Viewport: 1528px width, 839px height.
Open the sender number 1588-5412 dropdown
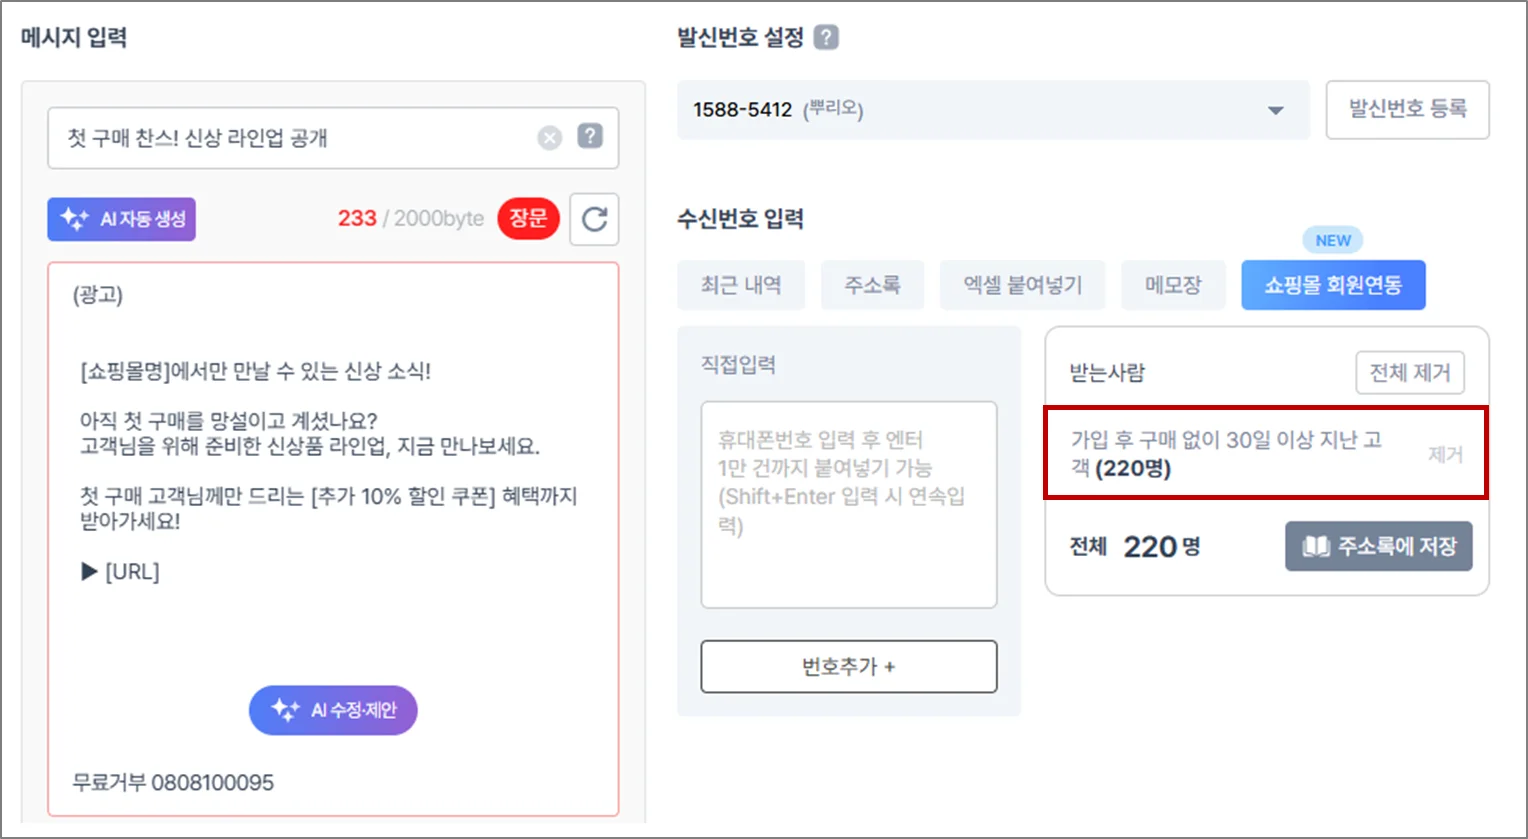click(x=993, y=110)
